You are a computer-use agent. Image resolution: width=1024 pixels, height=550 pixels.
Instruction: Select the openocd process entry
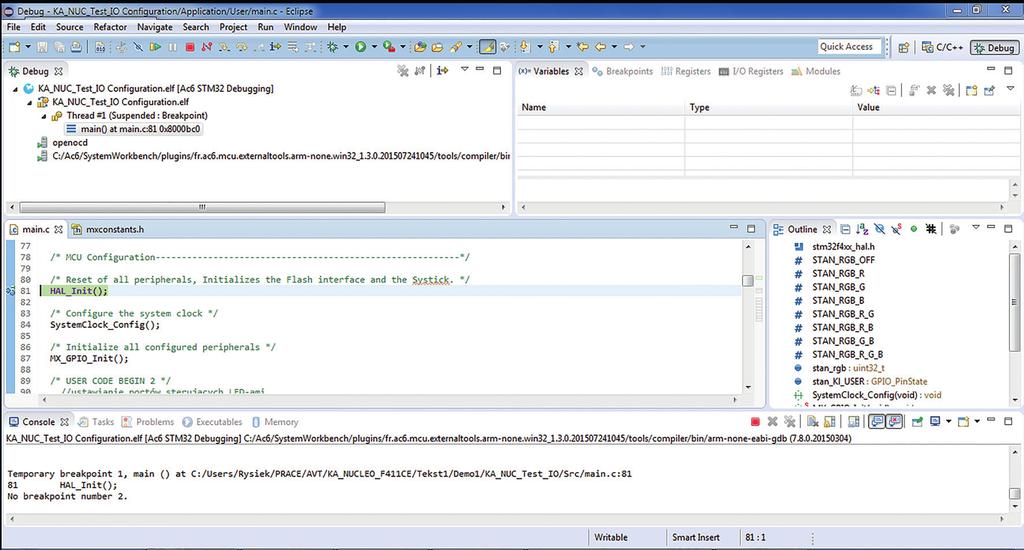[x=63, y=142]
